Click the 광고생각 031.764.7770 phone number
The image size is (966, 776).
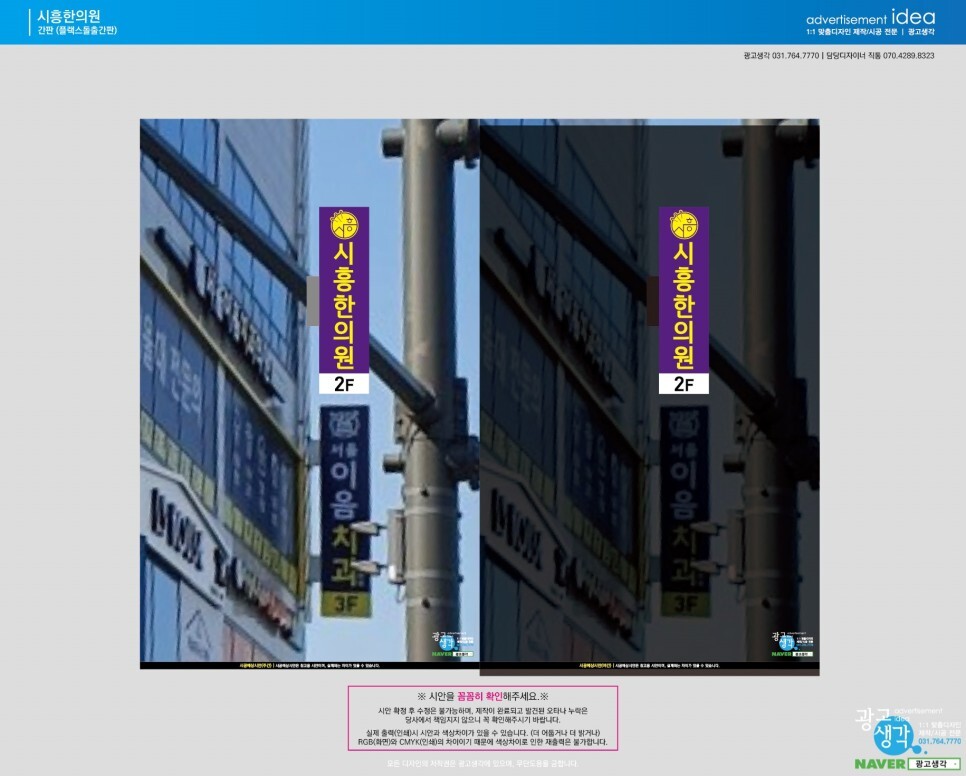781,56
